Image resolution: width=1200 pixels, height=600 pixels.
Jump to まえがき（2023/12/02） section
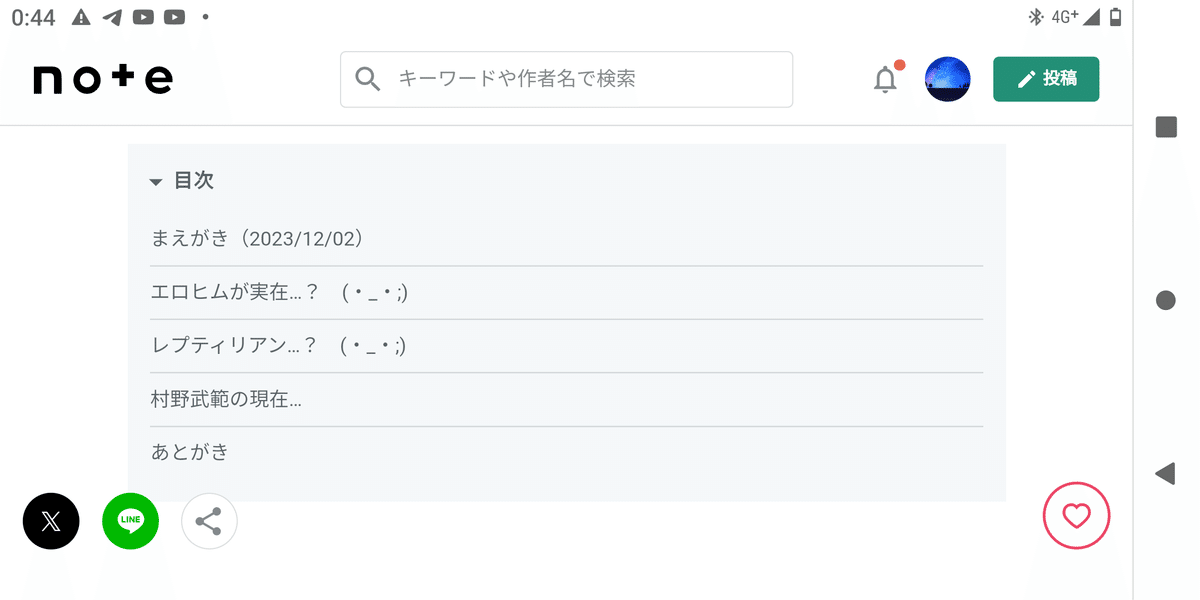tap(257, 239)
